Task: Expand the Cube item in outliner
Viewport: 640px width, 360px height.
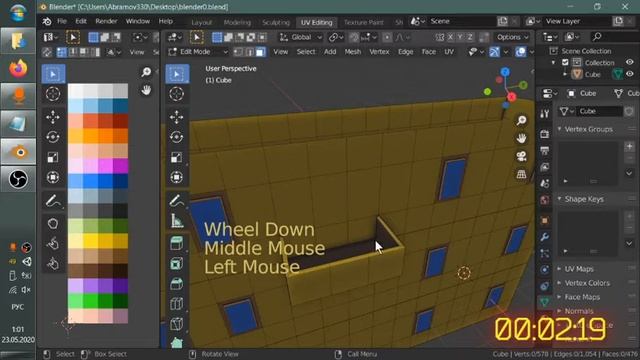Action: (565, 74)
